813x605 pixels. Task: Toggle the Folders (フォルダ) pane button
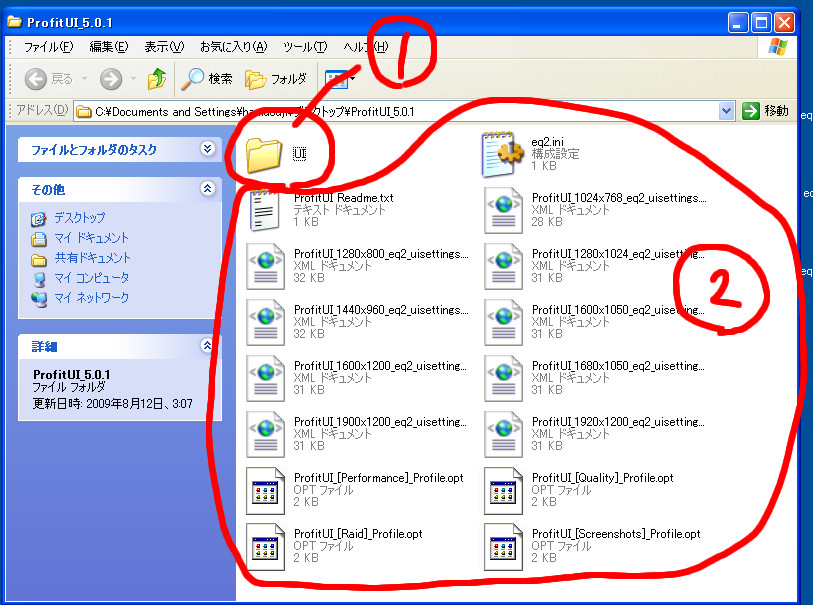coord(276,79)
